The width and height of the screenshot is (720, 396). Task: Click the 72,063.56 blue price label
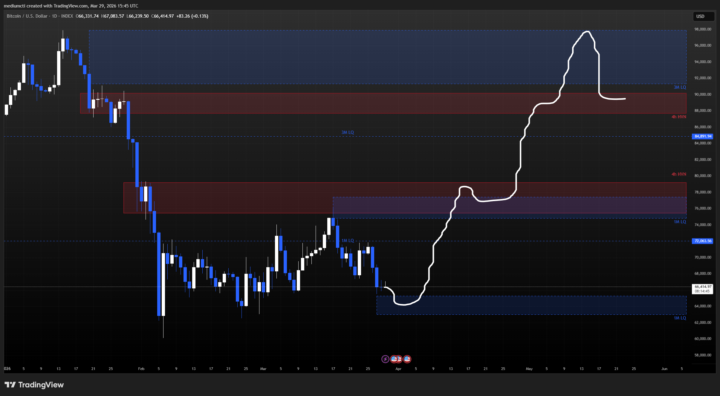tap(703, 241)
